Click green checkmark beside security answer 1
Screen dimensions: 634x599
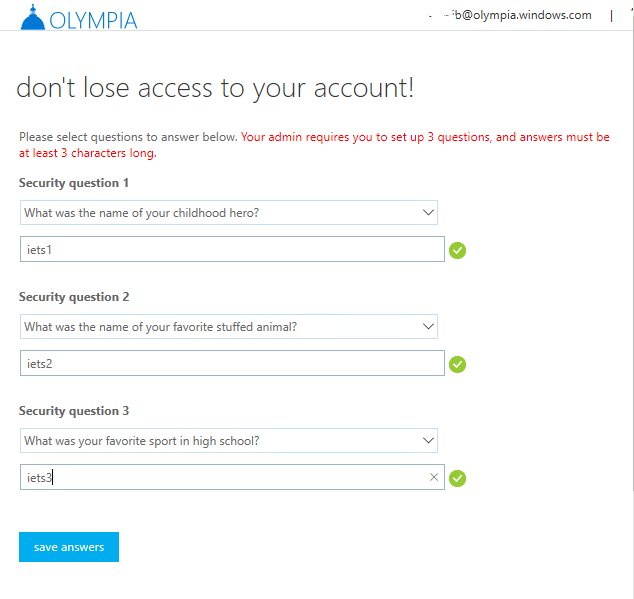[x=458, y=250]
